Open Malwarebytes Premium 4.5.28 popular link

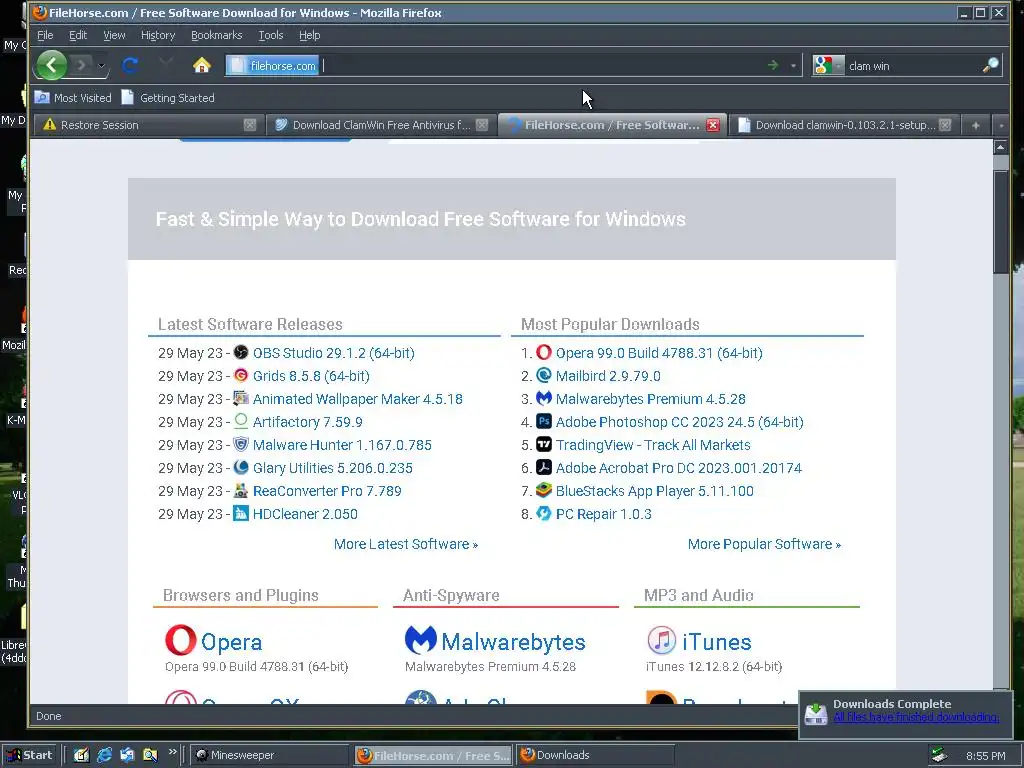pyautogui.click(x=650, y=399)
